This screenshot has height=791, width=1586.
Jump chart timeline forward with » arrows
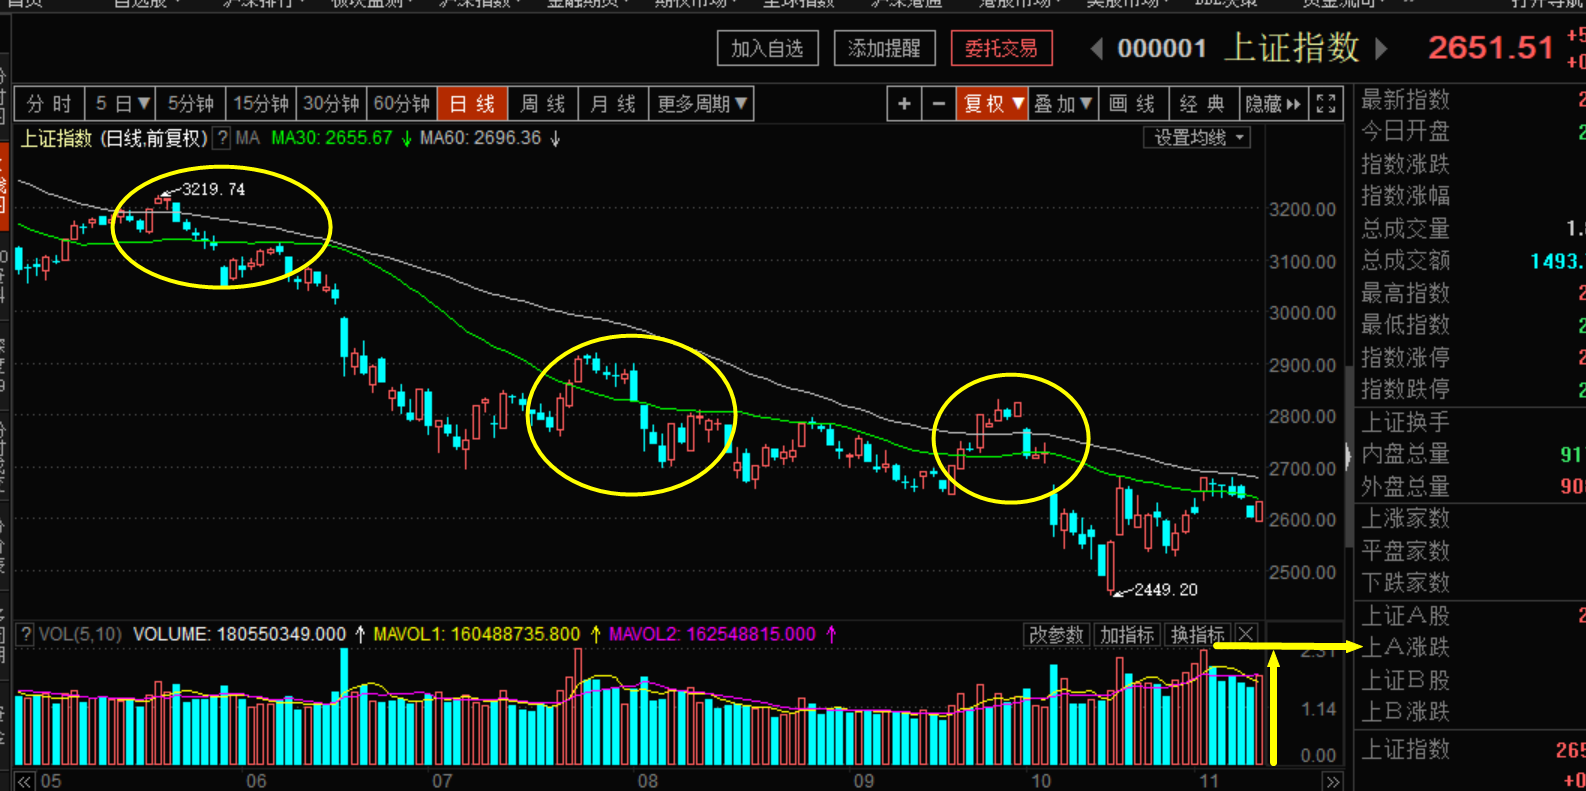click(x=1332, y=781)
